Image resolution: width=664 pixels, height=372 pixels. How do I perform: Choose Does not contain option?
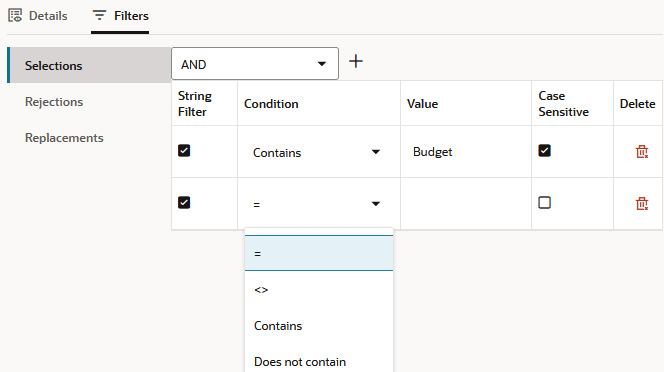point(319,362)
